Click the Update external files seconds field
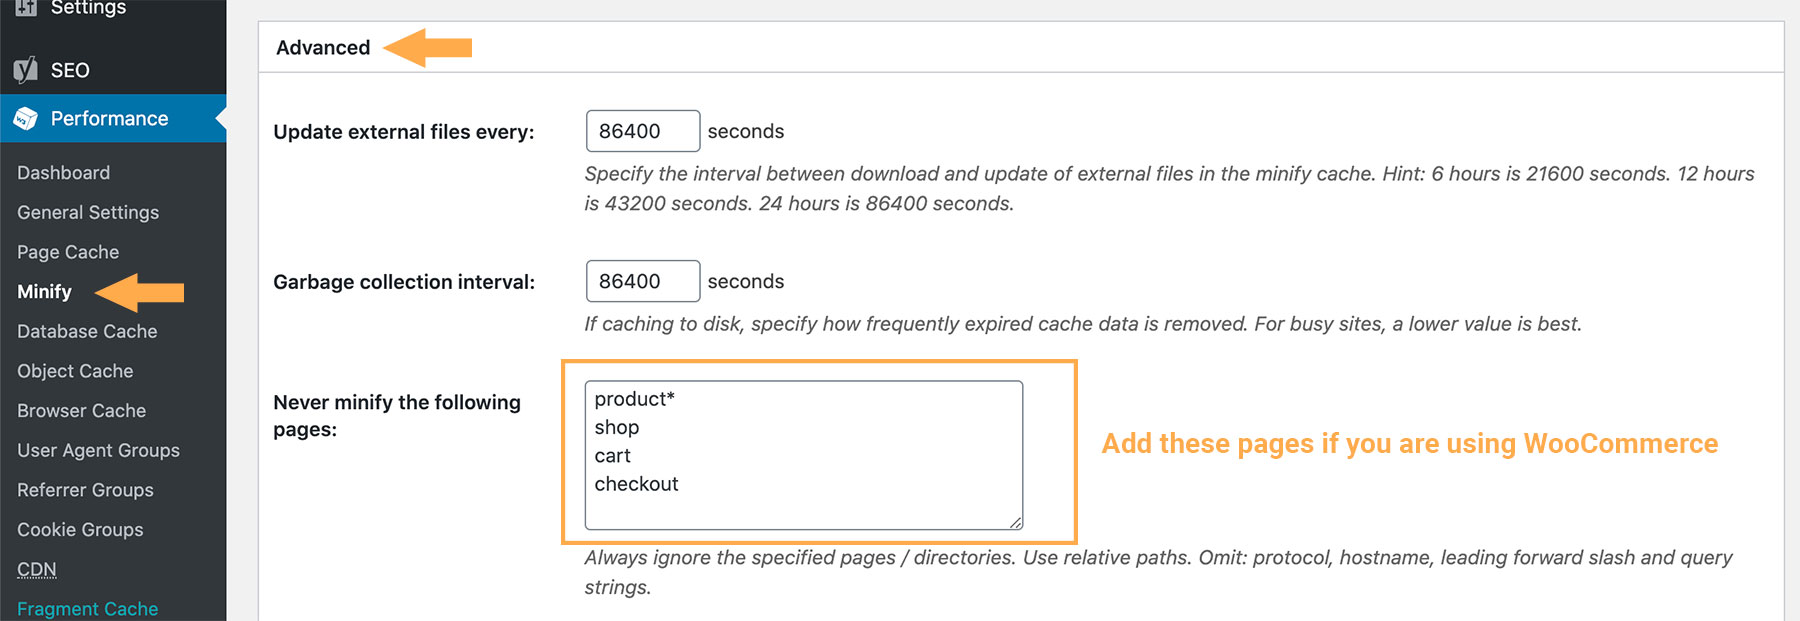Viewport: 1800px width, 621px height. point(642,130)
